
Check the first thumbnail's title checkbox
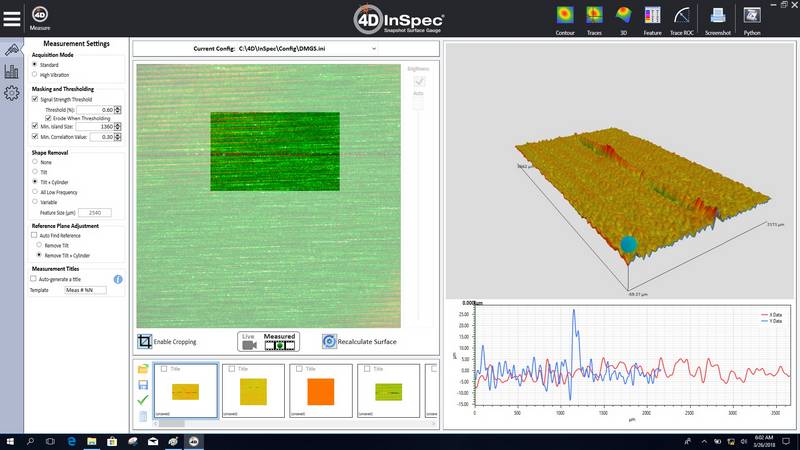[x=164, y=369]
